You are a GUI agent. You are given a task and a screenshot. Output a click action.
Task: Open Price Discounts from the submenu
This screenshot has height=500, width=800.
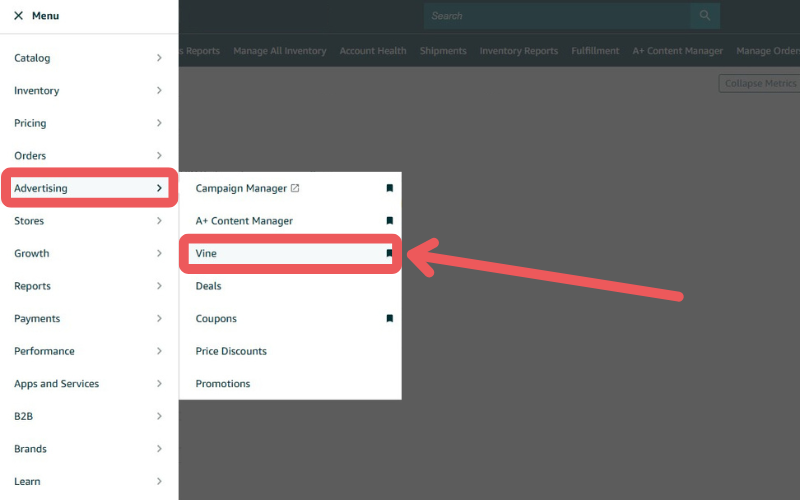pyautogui.click(x=231, y=351)
